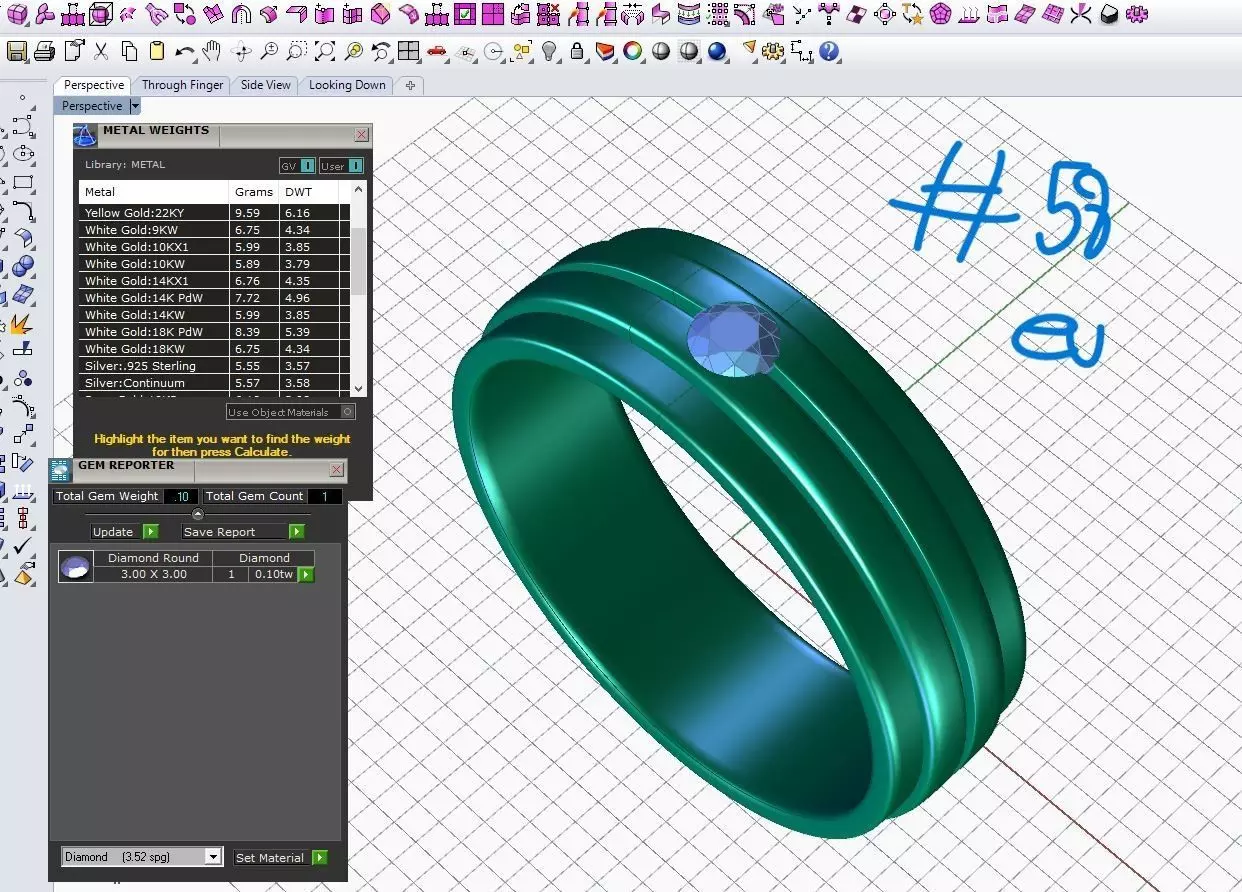The height and width of the screenshot is (892, 1242).
Task: Click the explosion icon in left sidebar
Action: (21, 323)
